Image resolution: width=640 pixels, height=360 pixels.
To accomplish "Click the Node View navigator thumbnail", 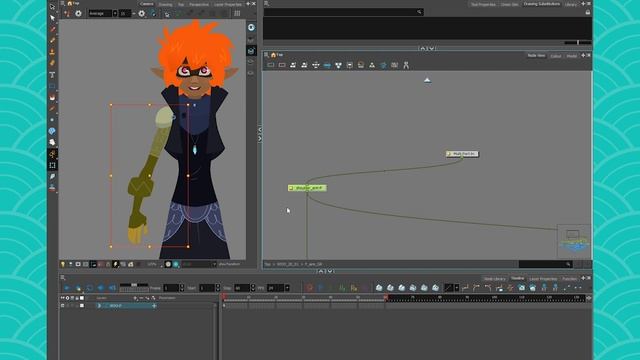I will [574, 241].
